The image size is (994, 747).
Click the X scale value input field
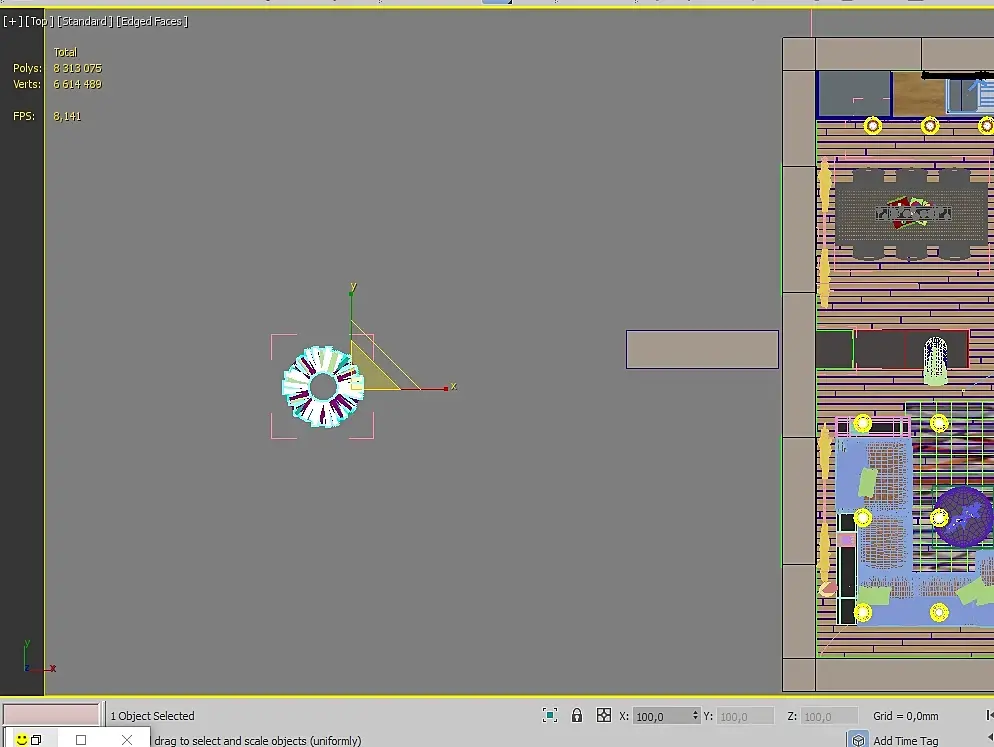pos(662,716)
